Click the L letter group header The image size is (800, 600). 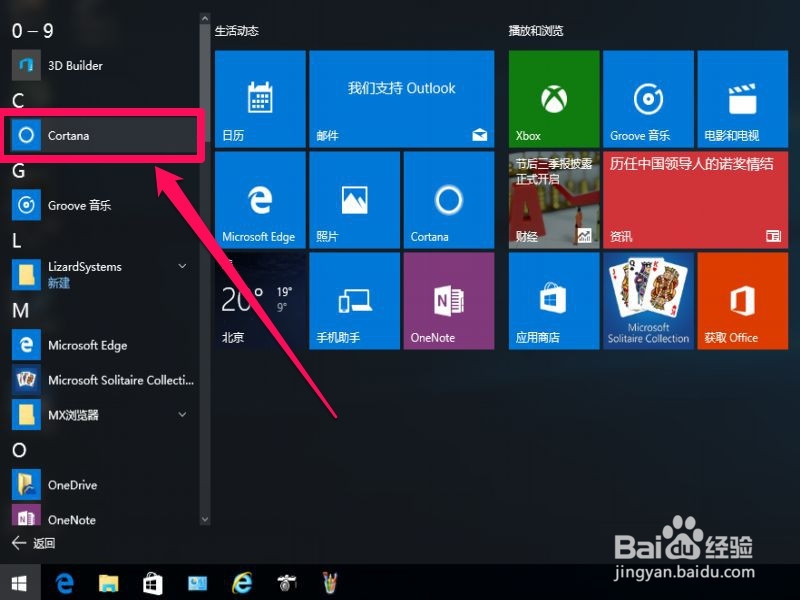[17, 240]
